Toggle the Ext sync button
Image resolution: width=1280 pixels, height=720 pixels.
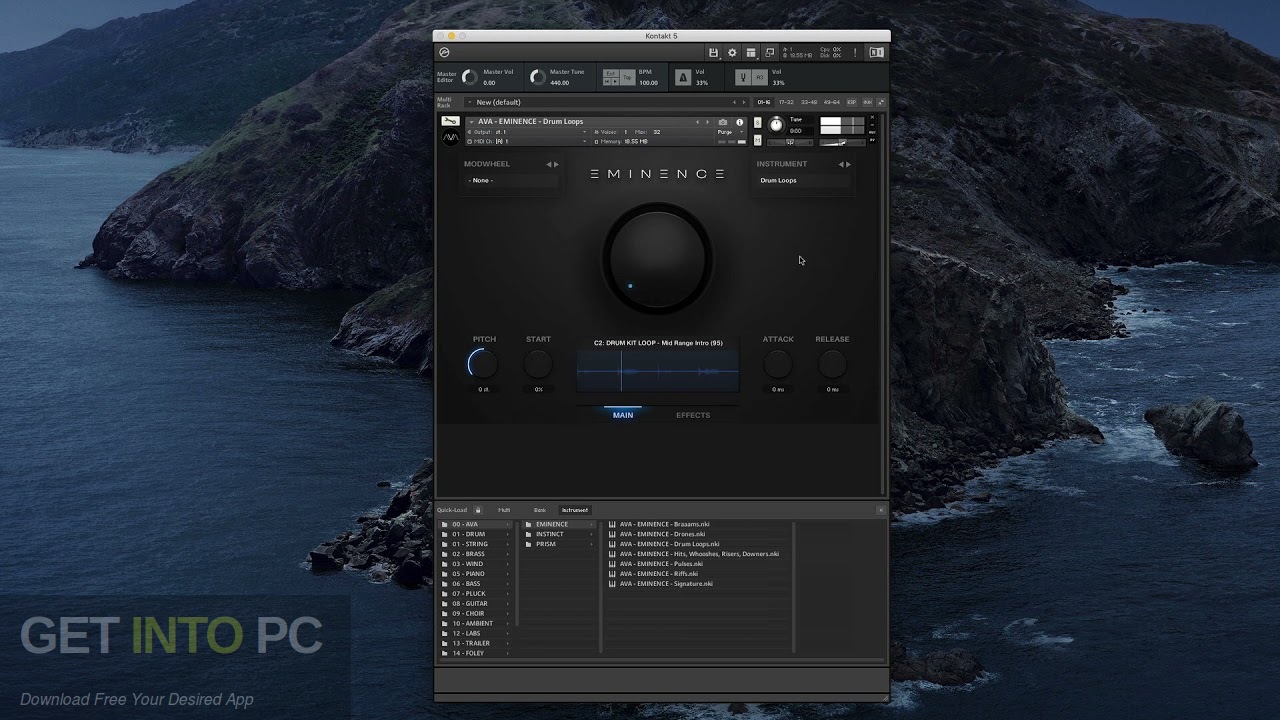[610, 73]
